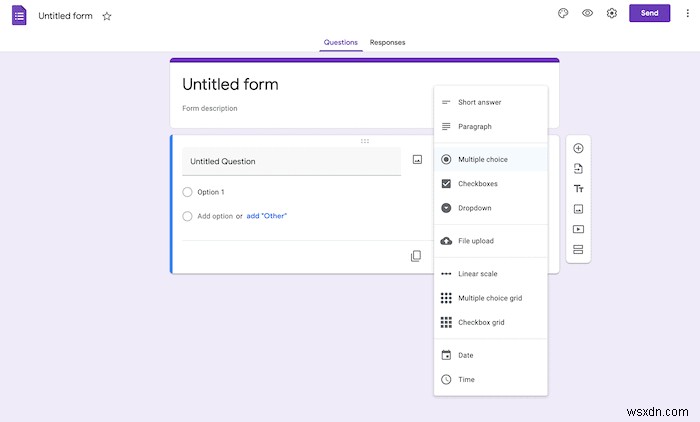Duplicate the question with the copy icon
The image size is (700, 422).
pos(415,256)
